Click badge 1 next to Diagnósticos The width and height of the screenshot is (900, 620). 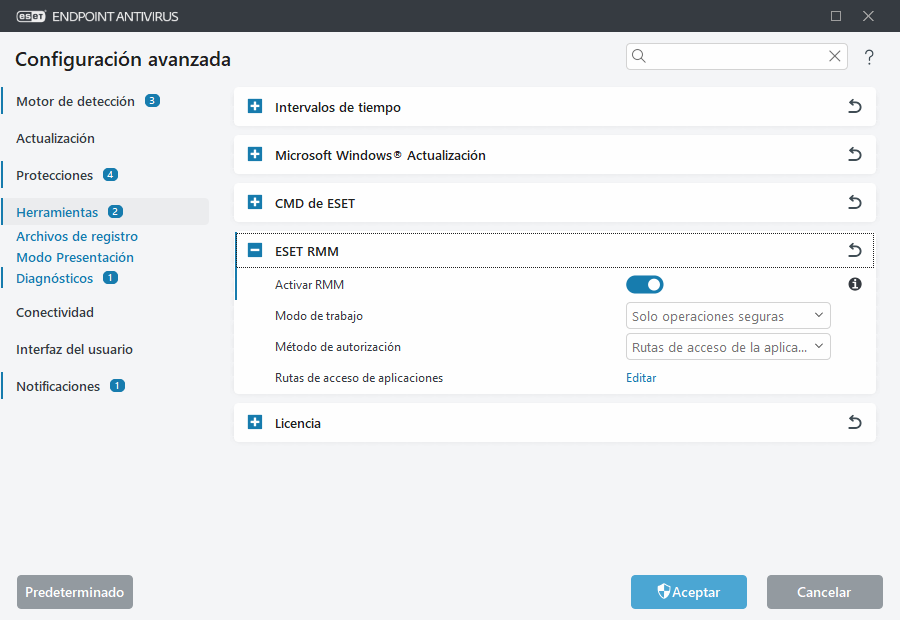pyautogui.click(x=110, y=278)
